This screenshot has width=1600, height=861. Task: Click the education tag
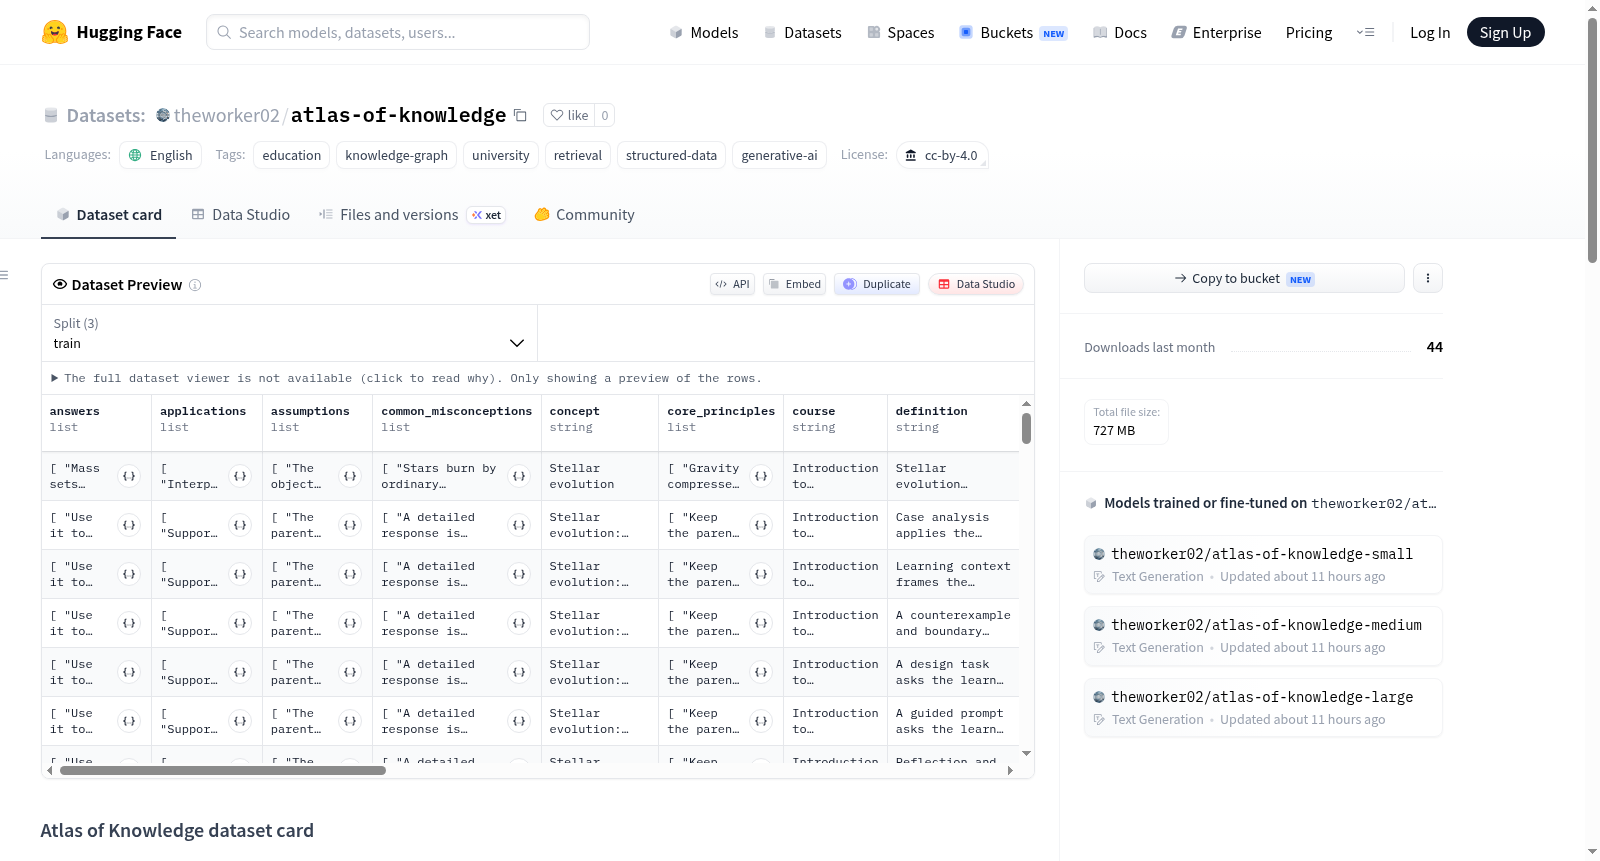pos(292,155)
